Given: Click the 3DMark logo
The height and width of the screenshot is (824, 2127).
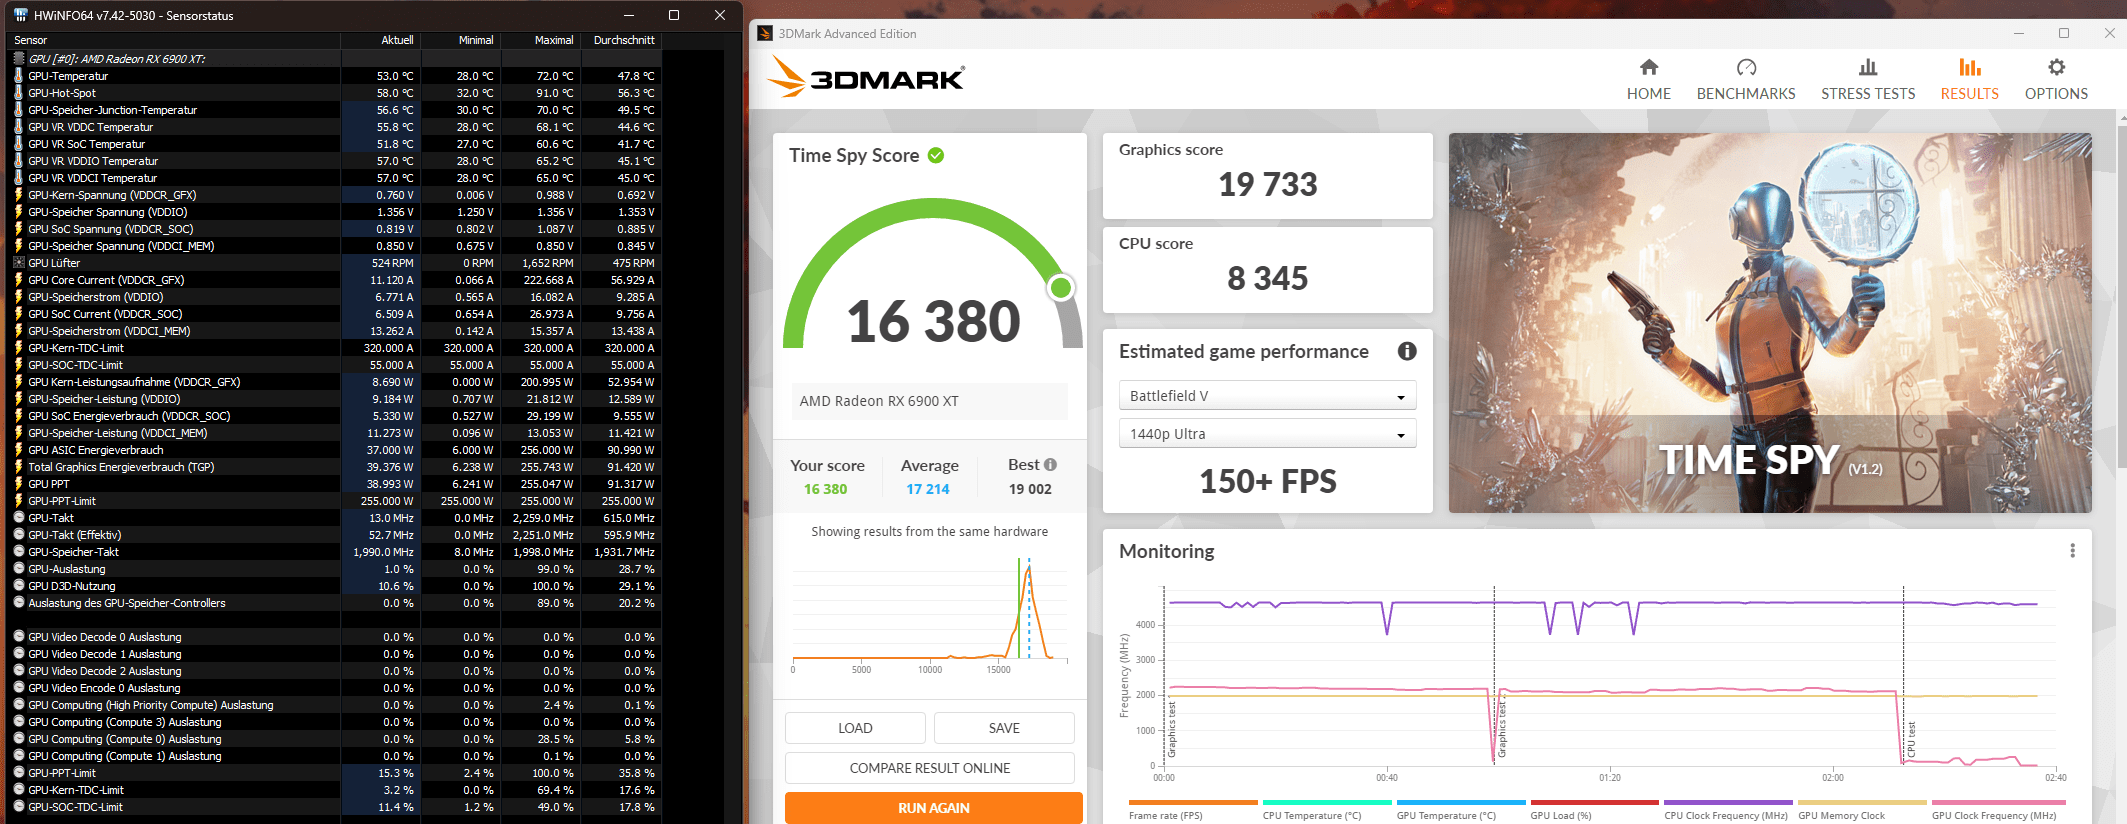Looking at the screenshot, I should (867, 77).
